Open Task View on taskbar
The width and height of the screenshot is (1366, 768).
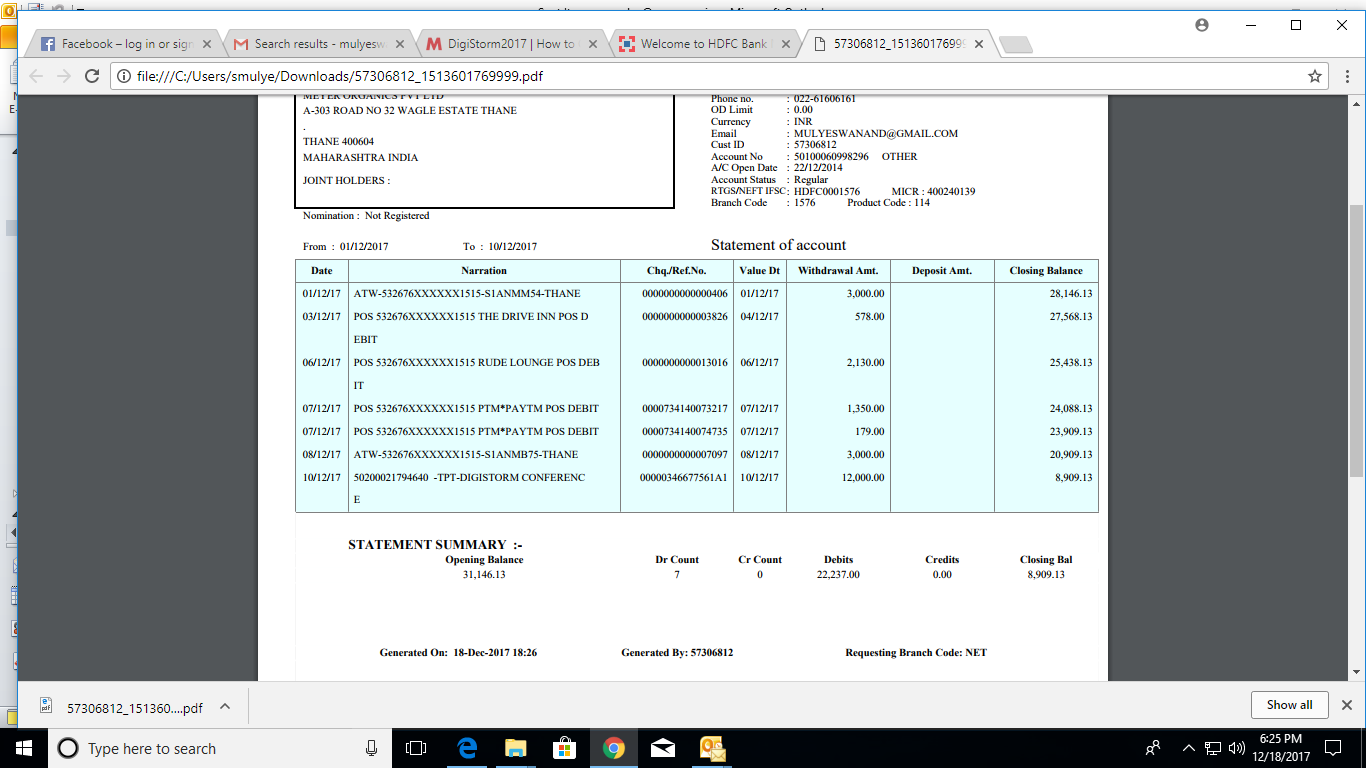[416, 748]
